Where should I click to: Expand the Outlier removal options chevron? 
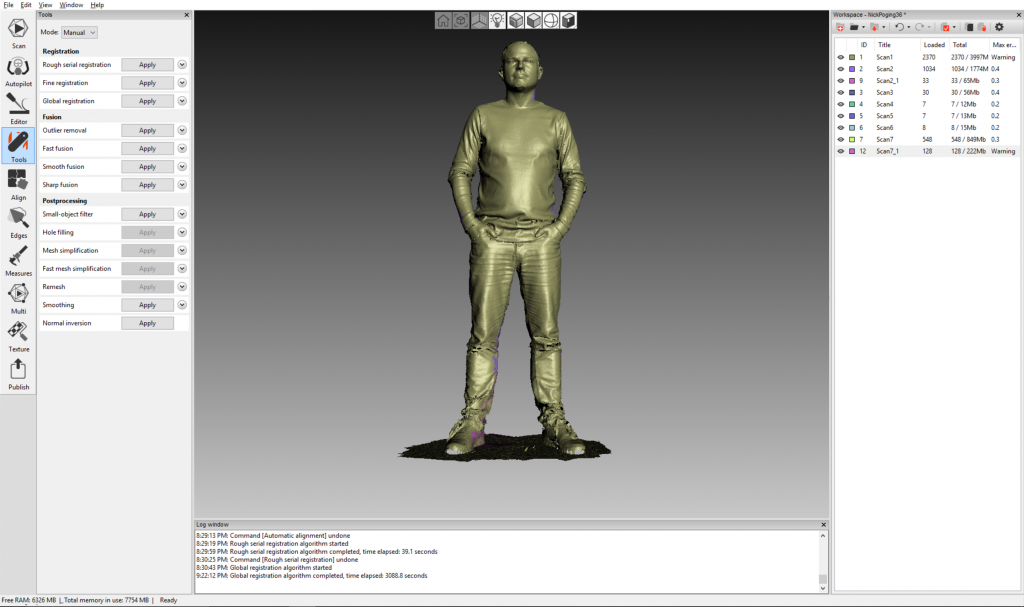(182, 130)
